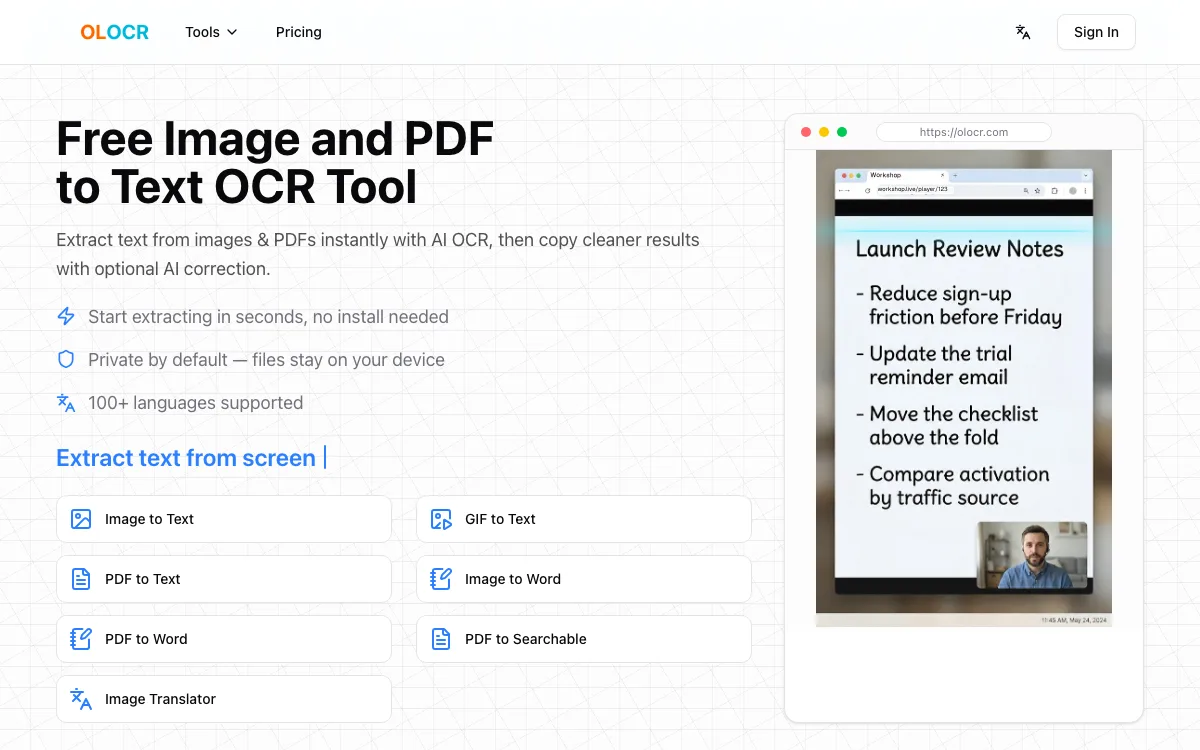Click 'Private by default' feature text

click(266, 360)
